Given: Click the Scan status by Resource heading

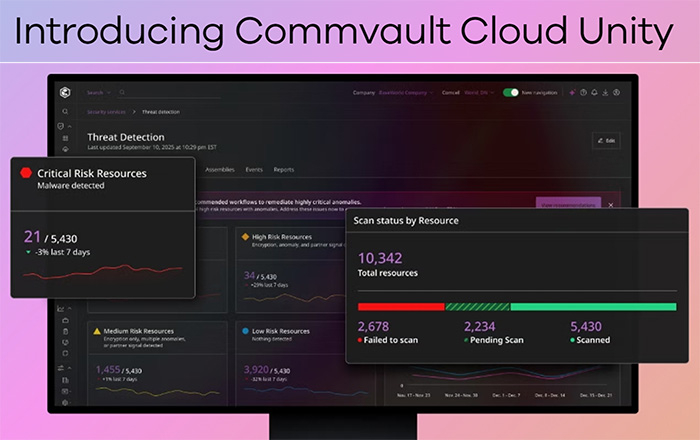Looking at the screenshot, I should pos(406,220).
